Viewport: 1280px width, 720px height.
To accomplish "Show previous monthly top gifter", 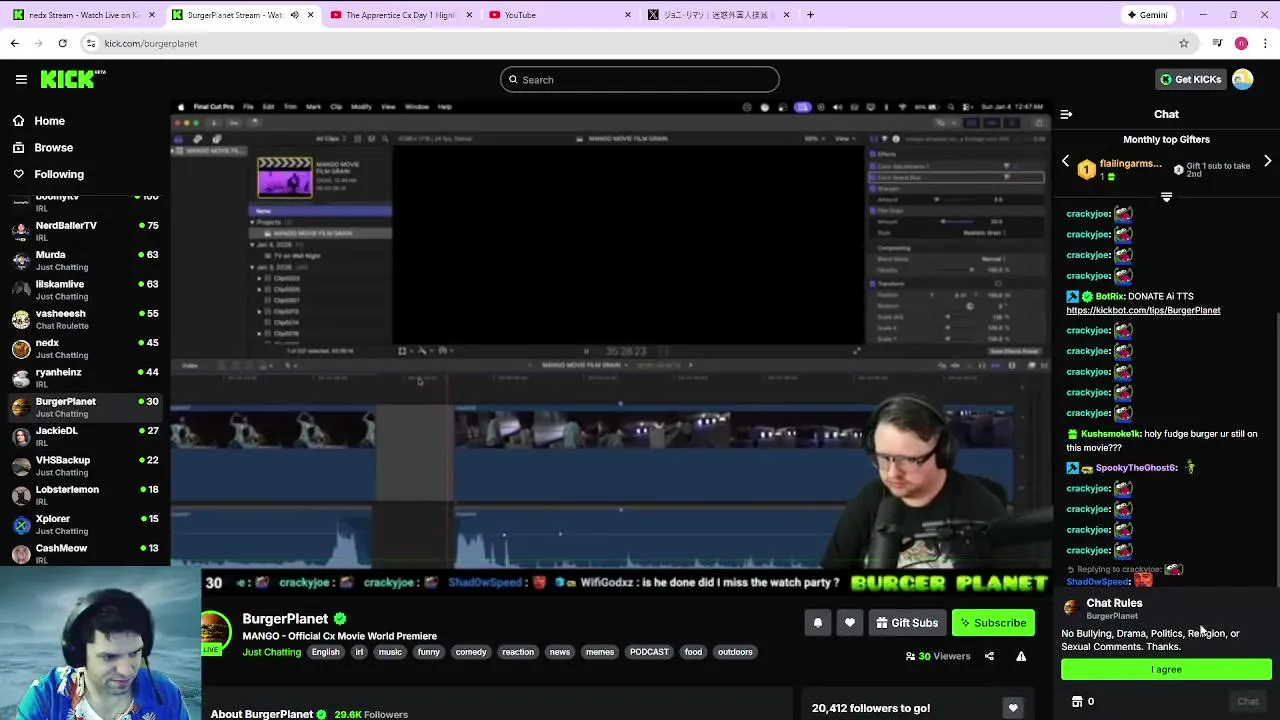I will 1065,161.
